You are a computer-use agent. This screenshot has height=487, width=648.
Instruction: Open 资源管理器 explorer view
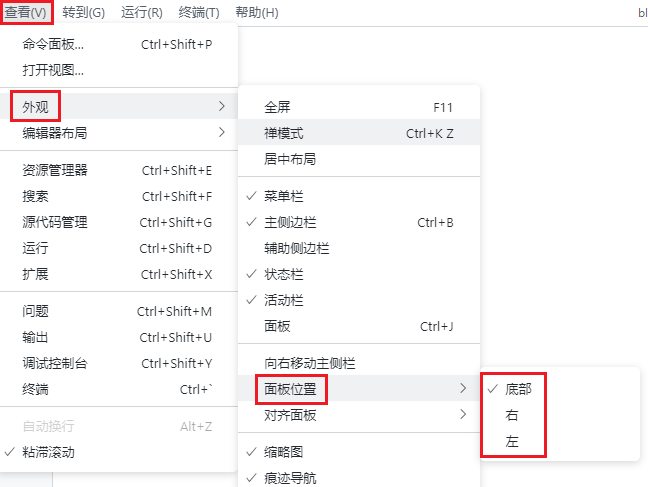55,170
